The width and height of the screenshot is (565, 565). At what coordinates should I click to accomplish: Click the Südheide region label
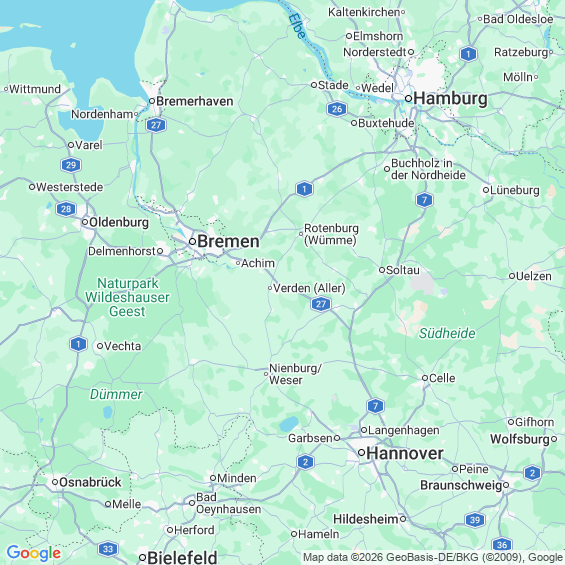point(447,333)
